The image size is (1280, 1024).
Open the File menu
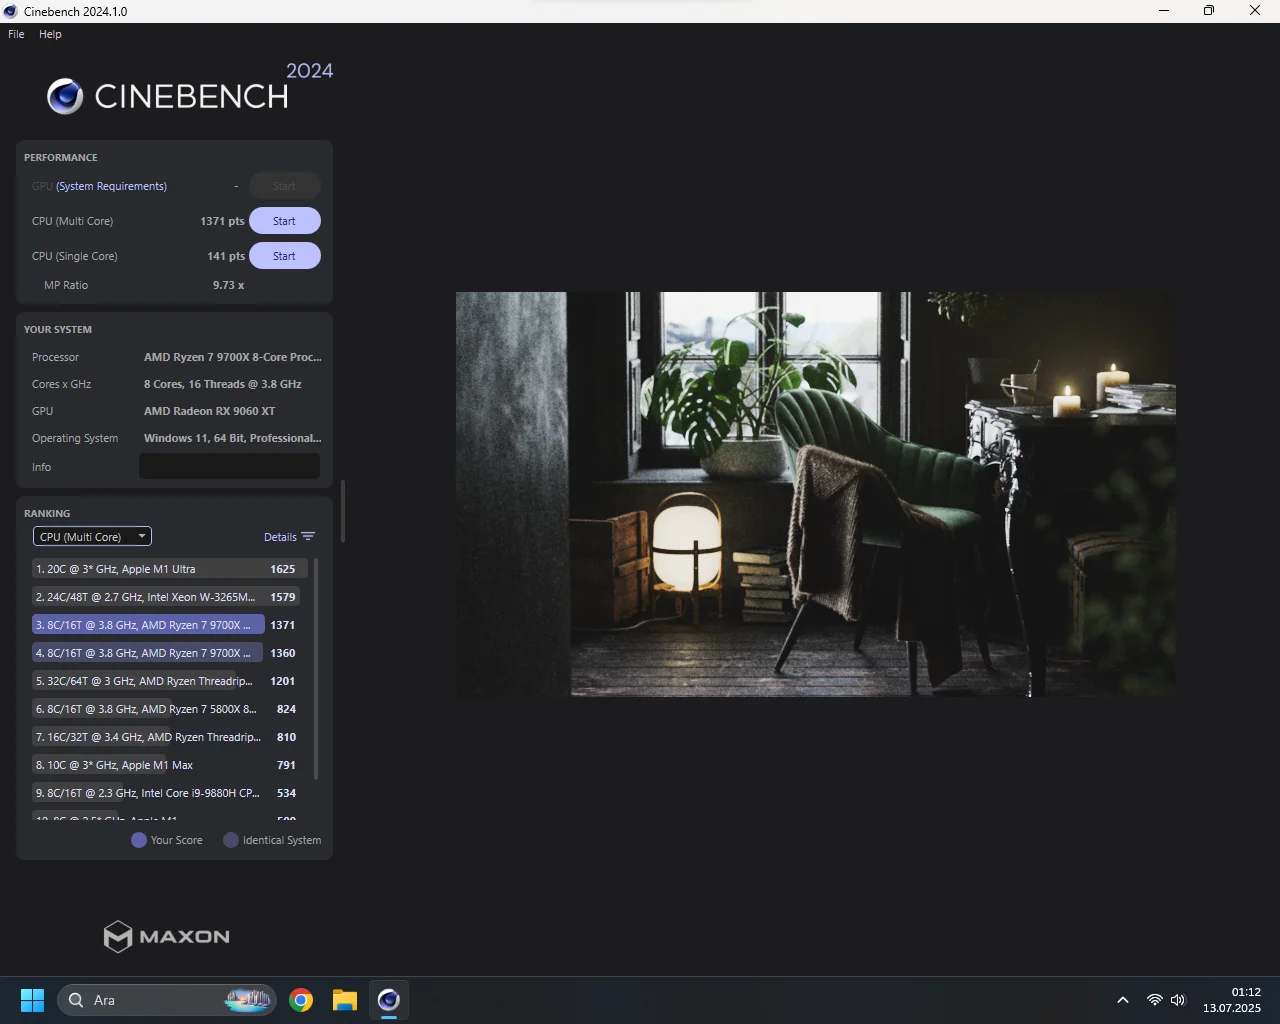(16, 34)
